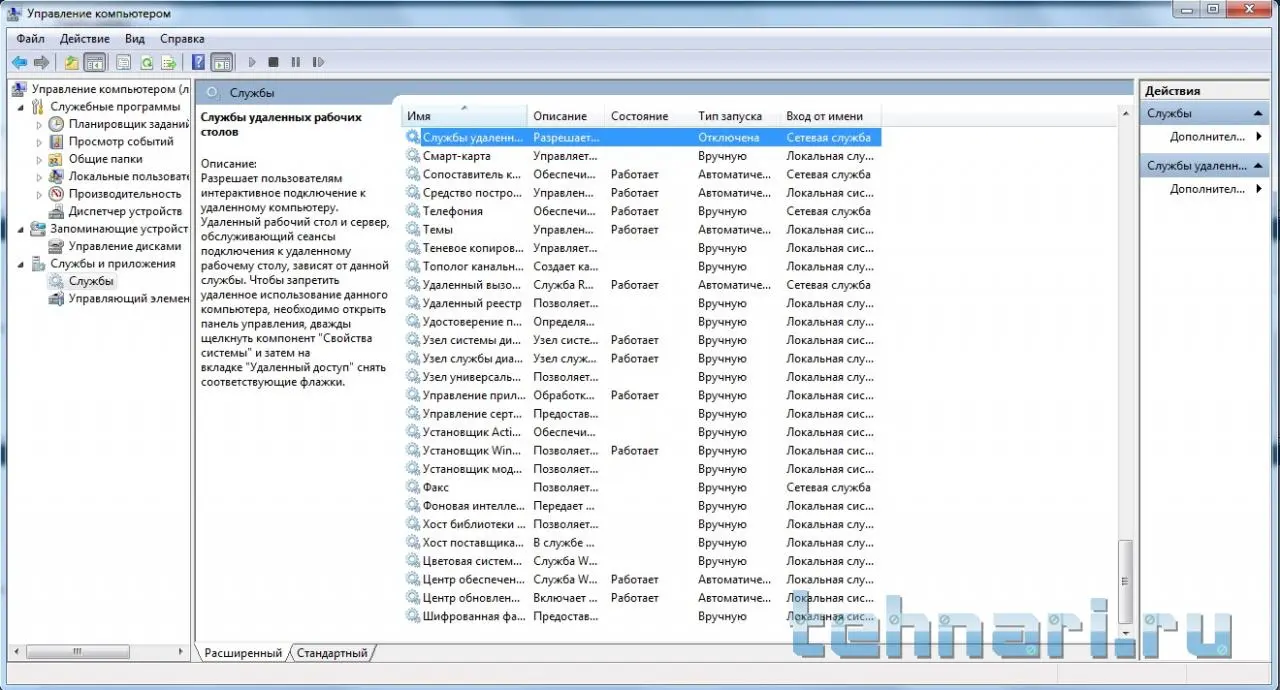The height and width of the screenshot is (690, 1280).
Task: Click the tree pane horizontal scrollbar thumb
Action: click(x=77, y=652)
